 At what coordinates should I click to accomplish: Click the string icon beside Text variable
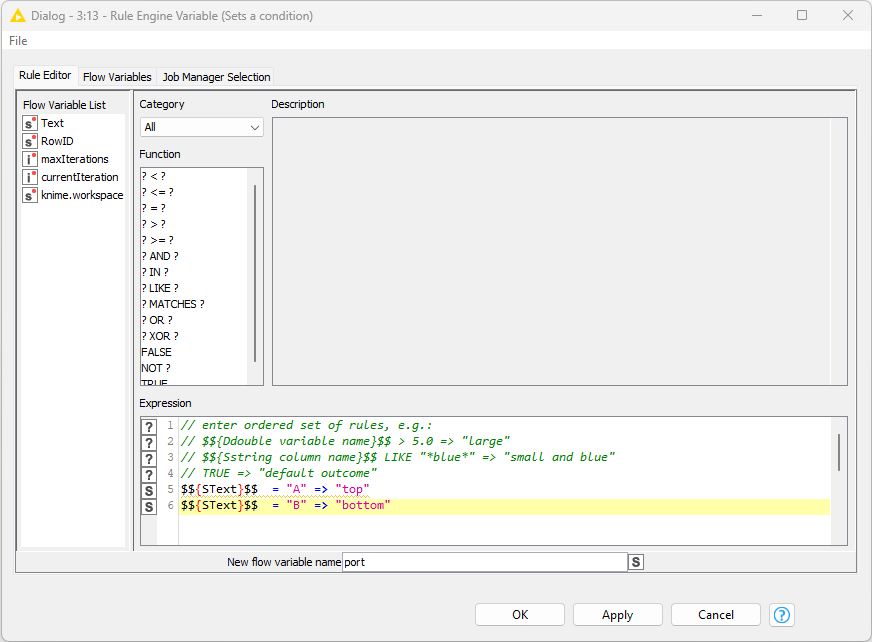(29, 123)
